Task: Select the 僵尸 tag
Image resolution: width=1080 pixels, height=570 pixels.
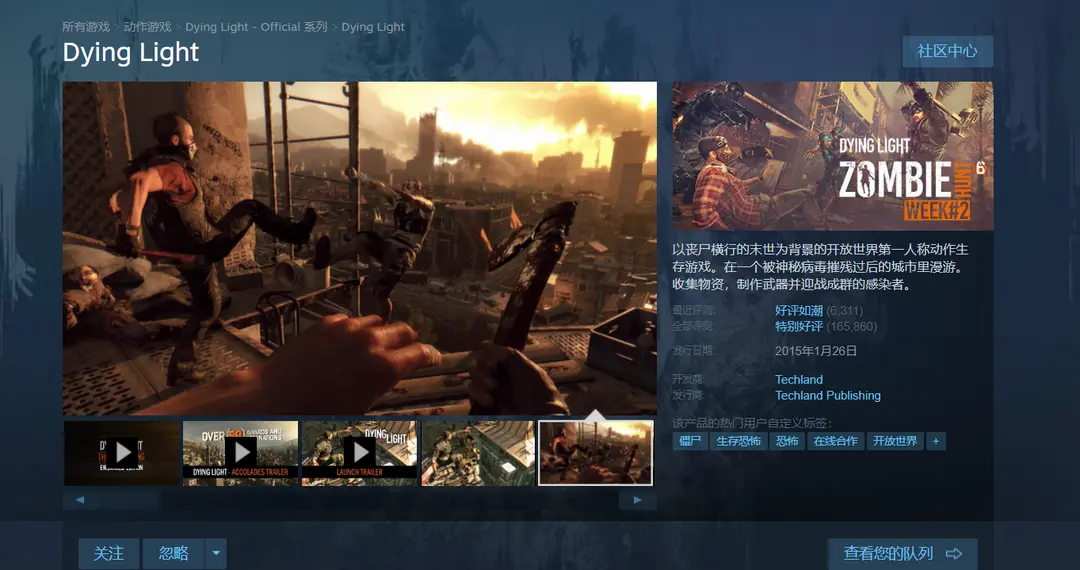Action: [x=690, y=441]
